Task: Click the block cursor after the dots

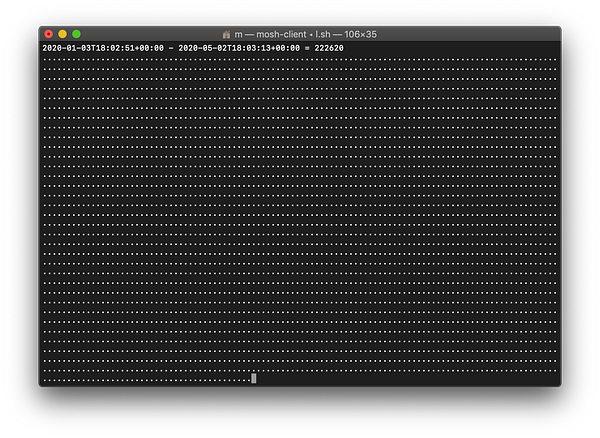Action: click(x=254, y=378)
